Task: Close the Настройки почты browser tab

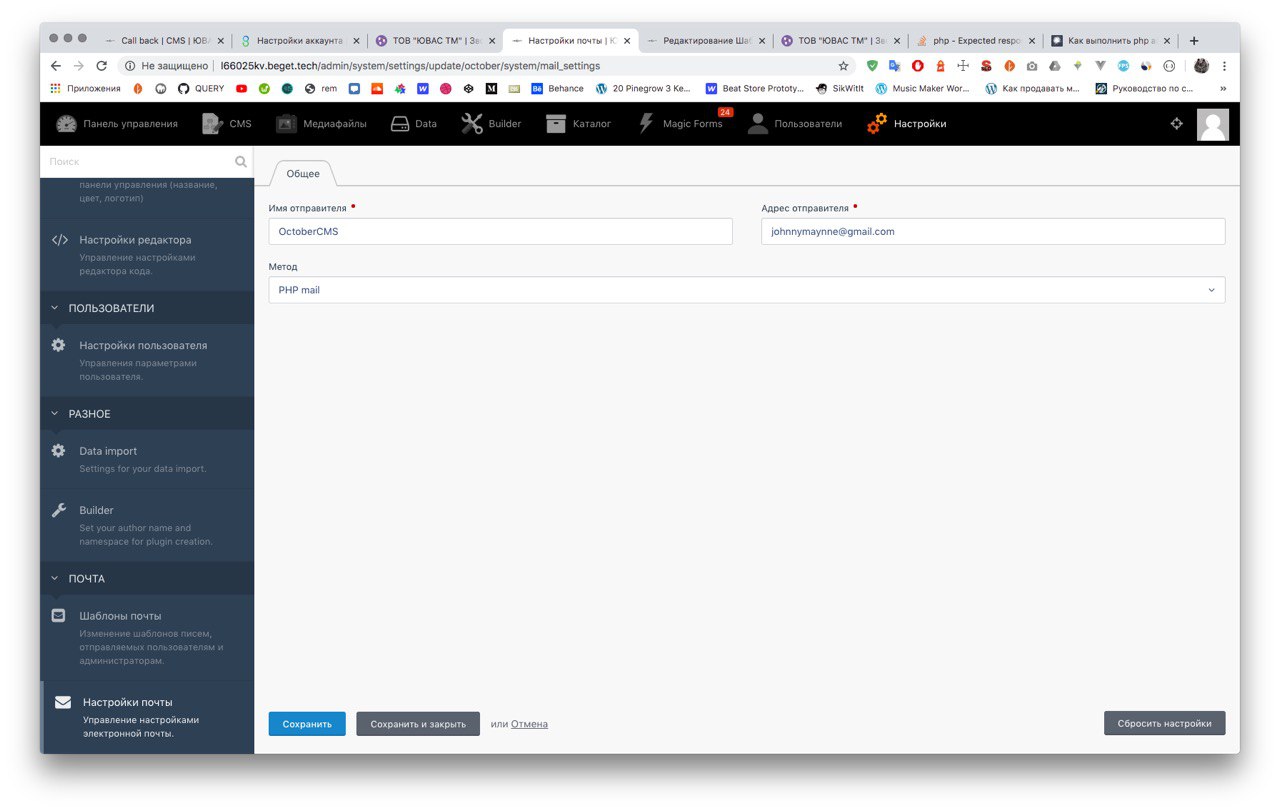Action: pyautogui.click(x=627, y=41)
